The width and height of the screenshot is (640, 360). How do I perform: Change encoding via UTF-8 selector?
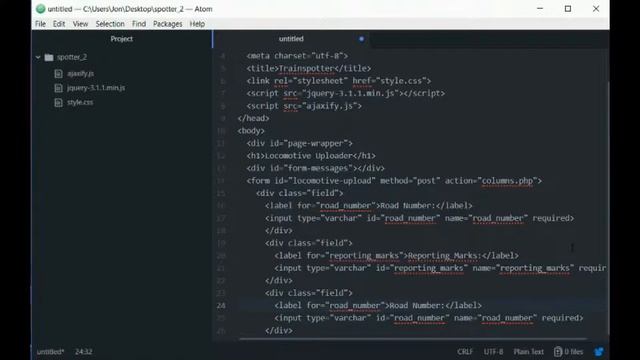click(493, 352)
